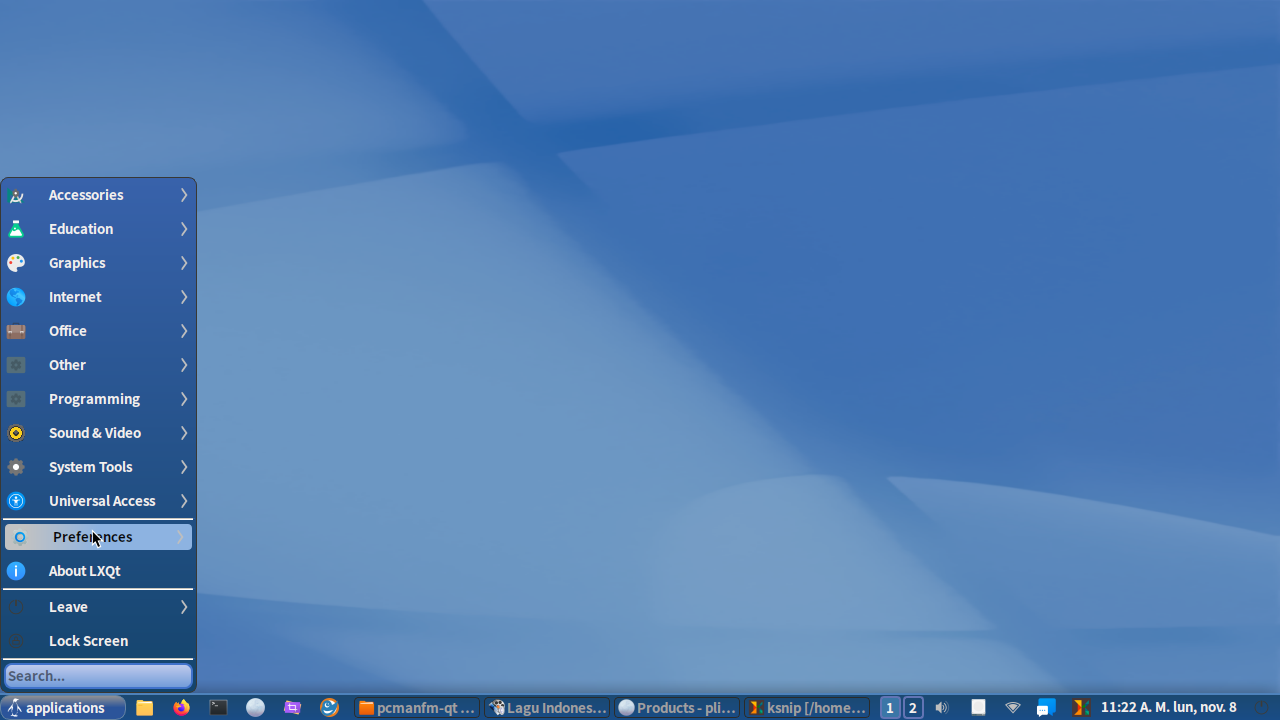Click the About LXQt info icon
Screen dimensions: 1280x720
click(x=16, y=571)
